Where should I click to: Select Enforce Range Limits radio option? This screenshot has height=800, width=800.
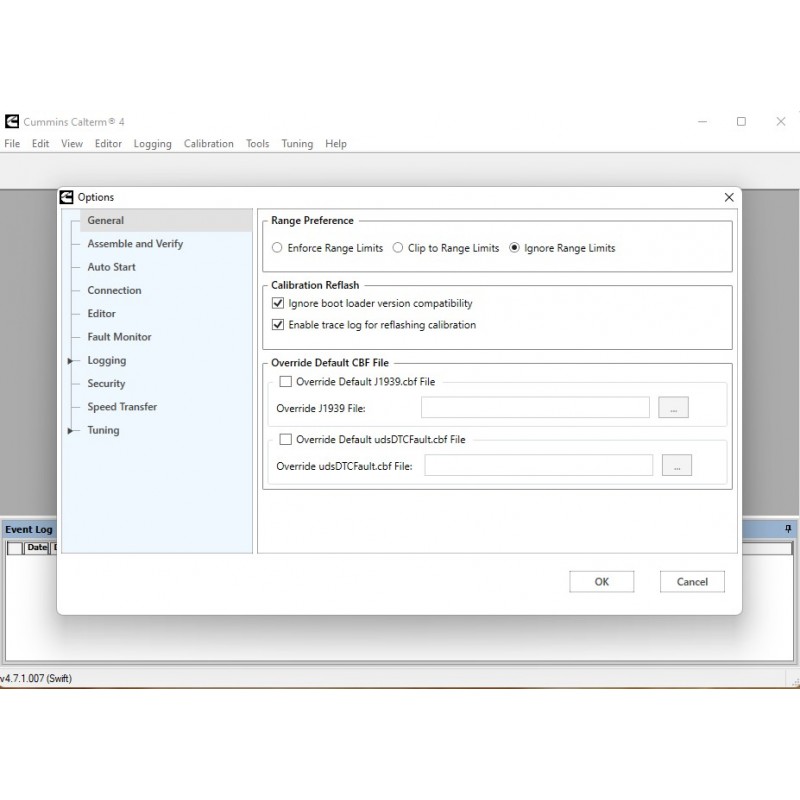click(278, 248)
